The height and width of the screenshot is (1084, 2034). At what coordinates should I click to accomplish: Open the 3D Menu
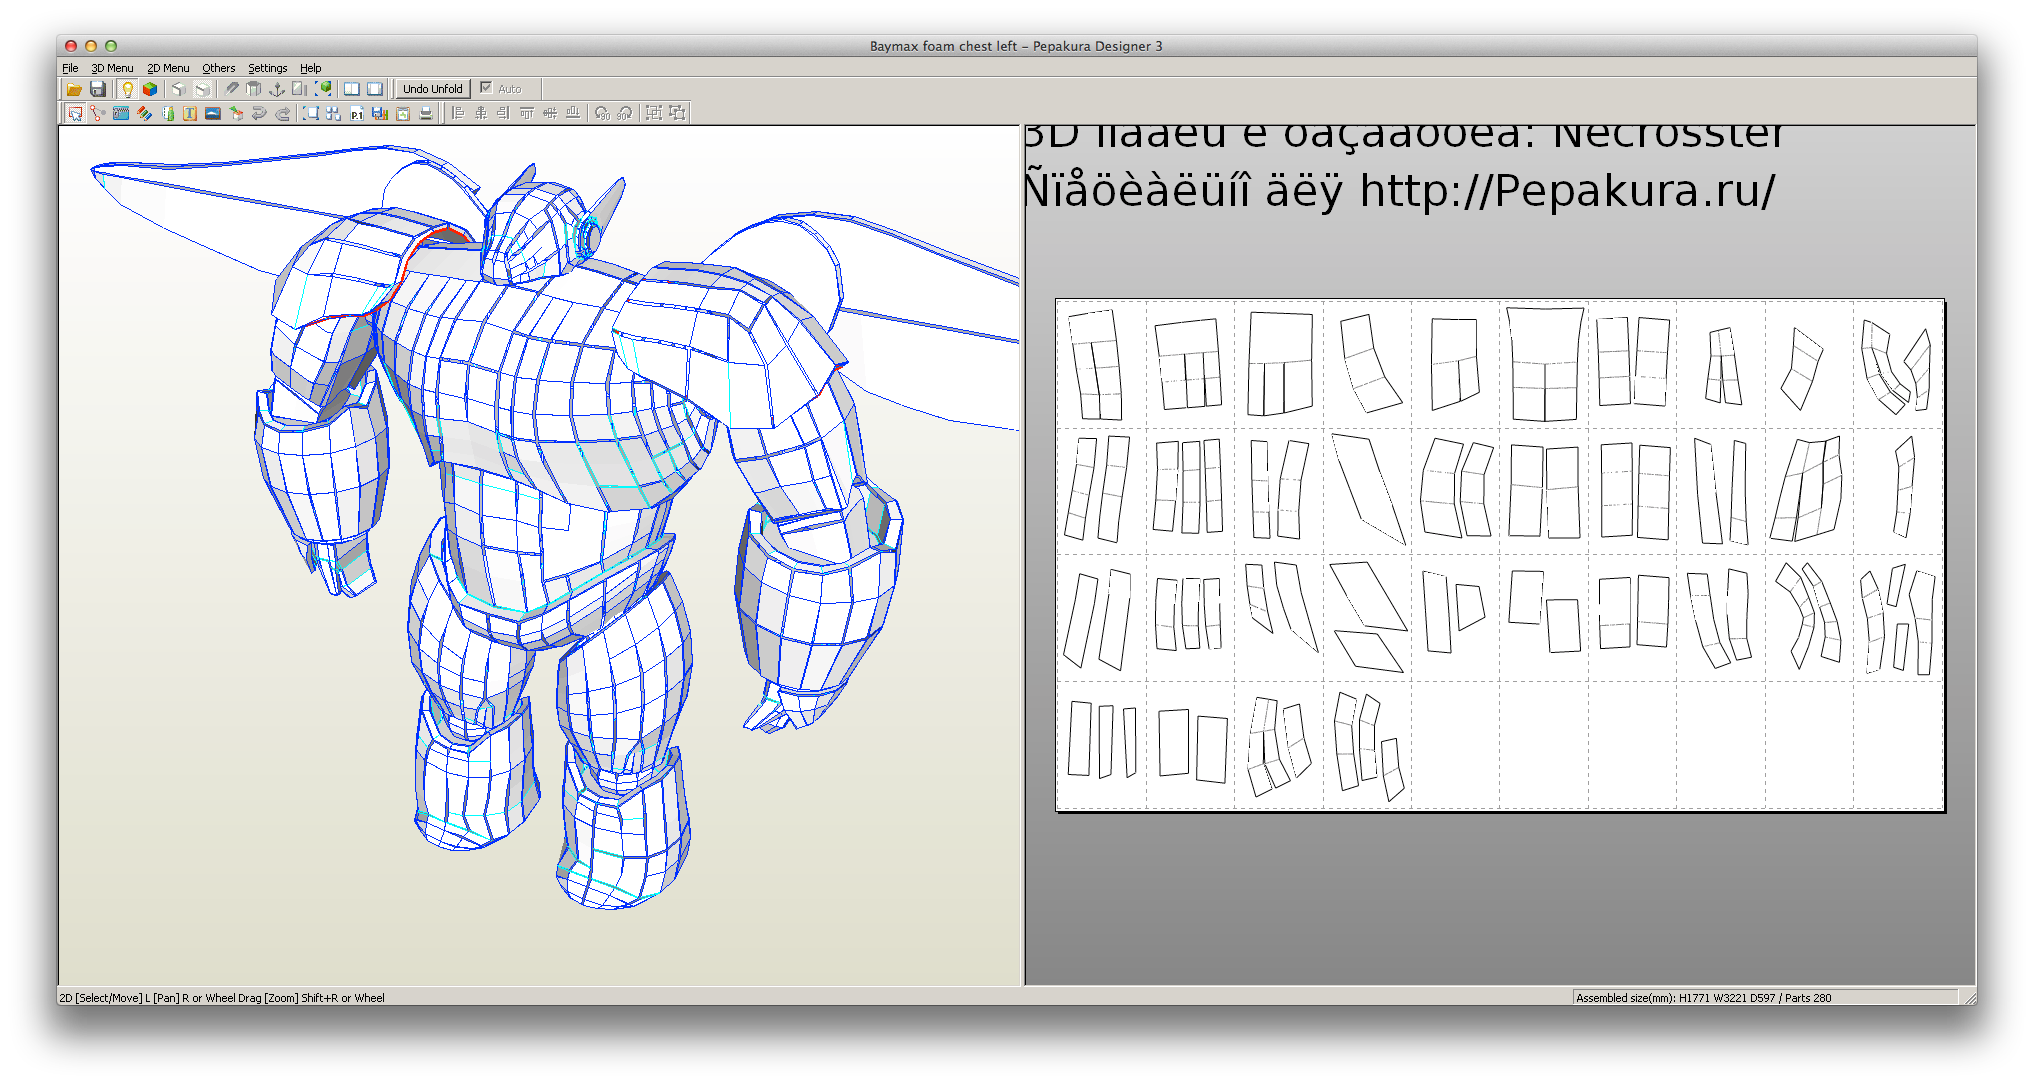[x=112, y=68]
